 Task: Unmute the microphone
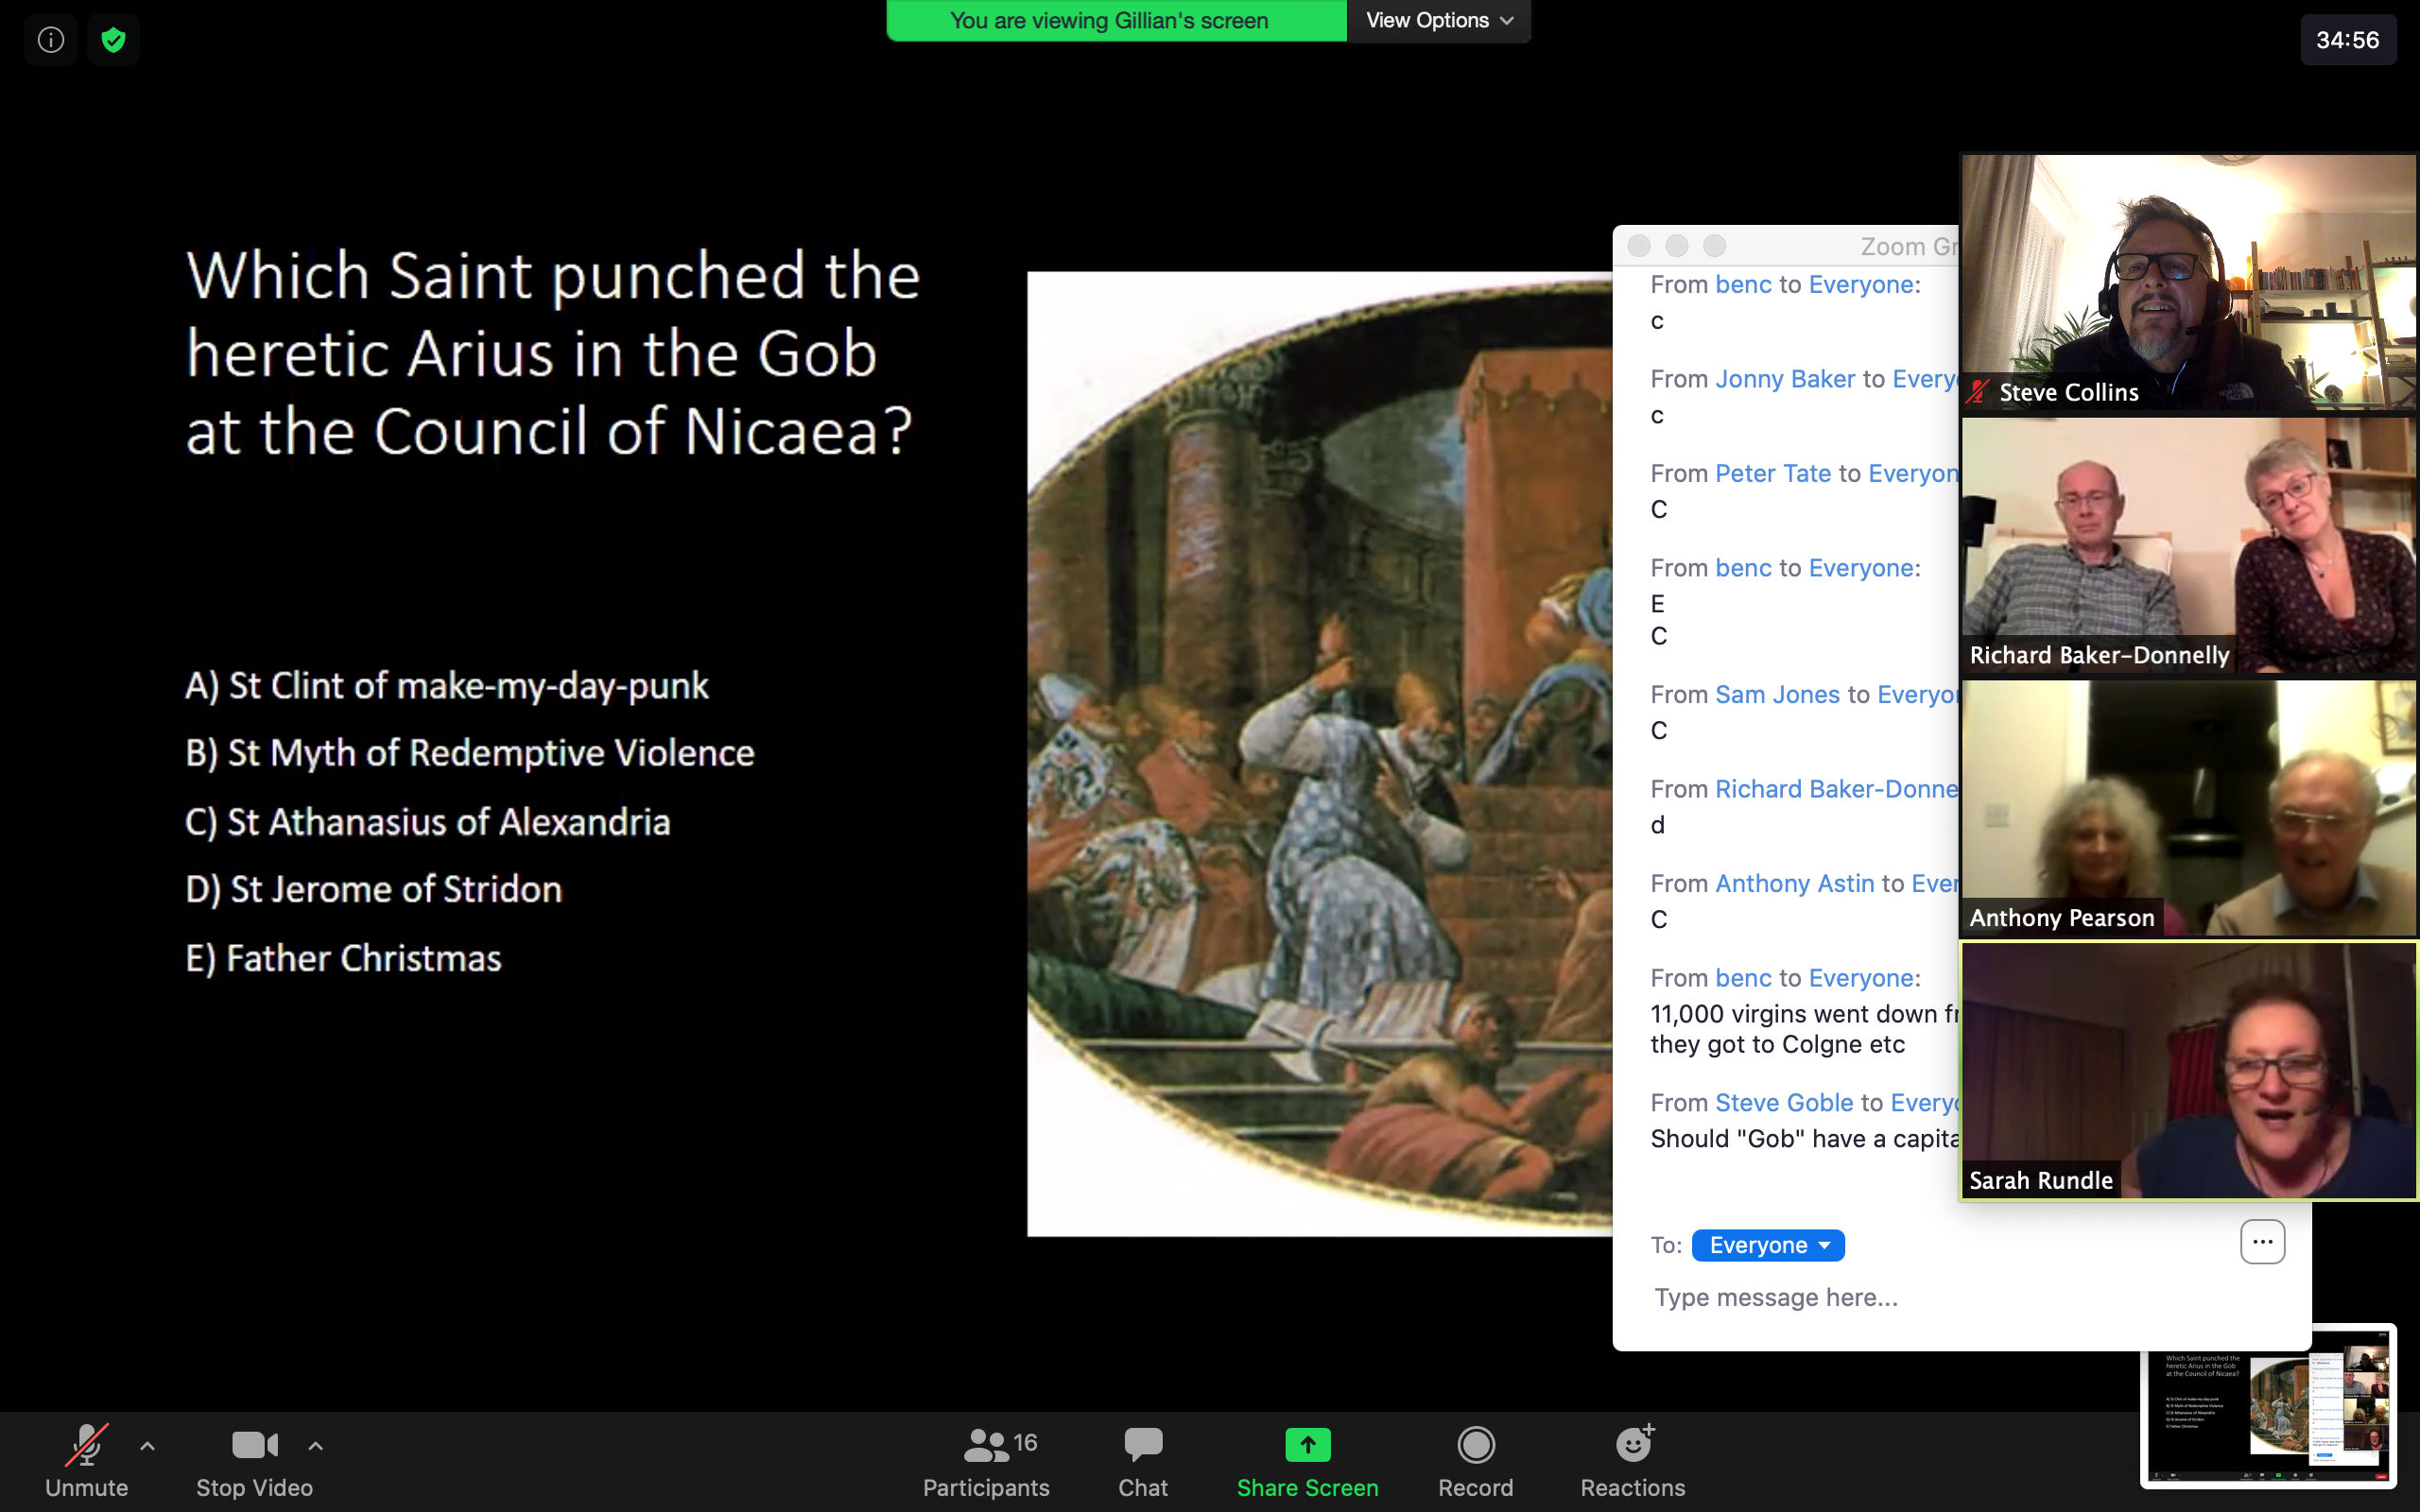click(x=86, y=1461)
